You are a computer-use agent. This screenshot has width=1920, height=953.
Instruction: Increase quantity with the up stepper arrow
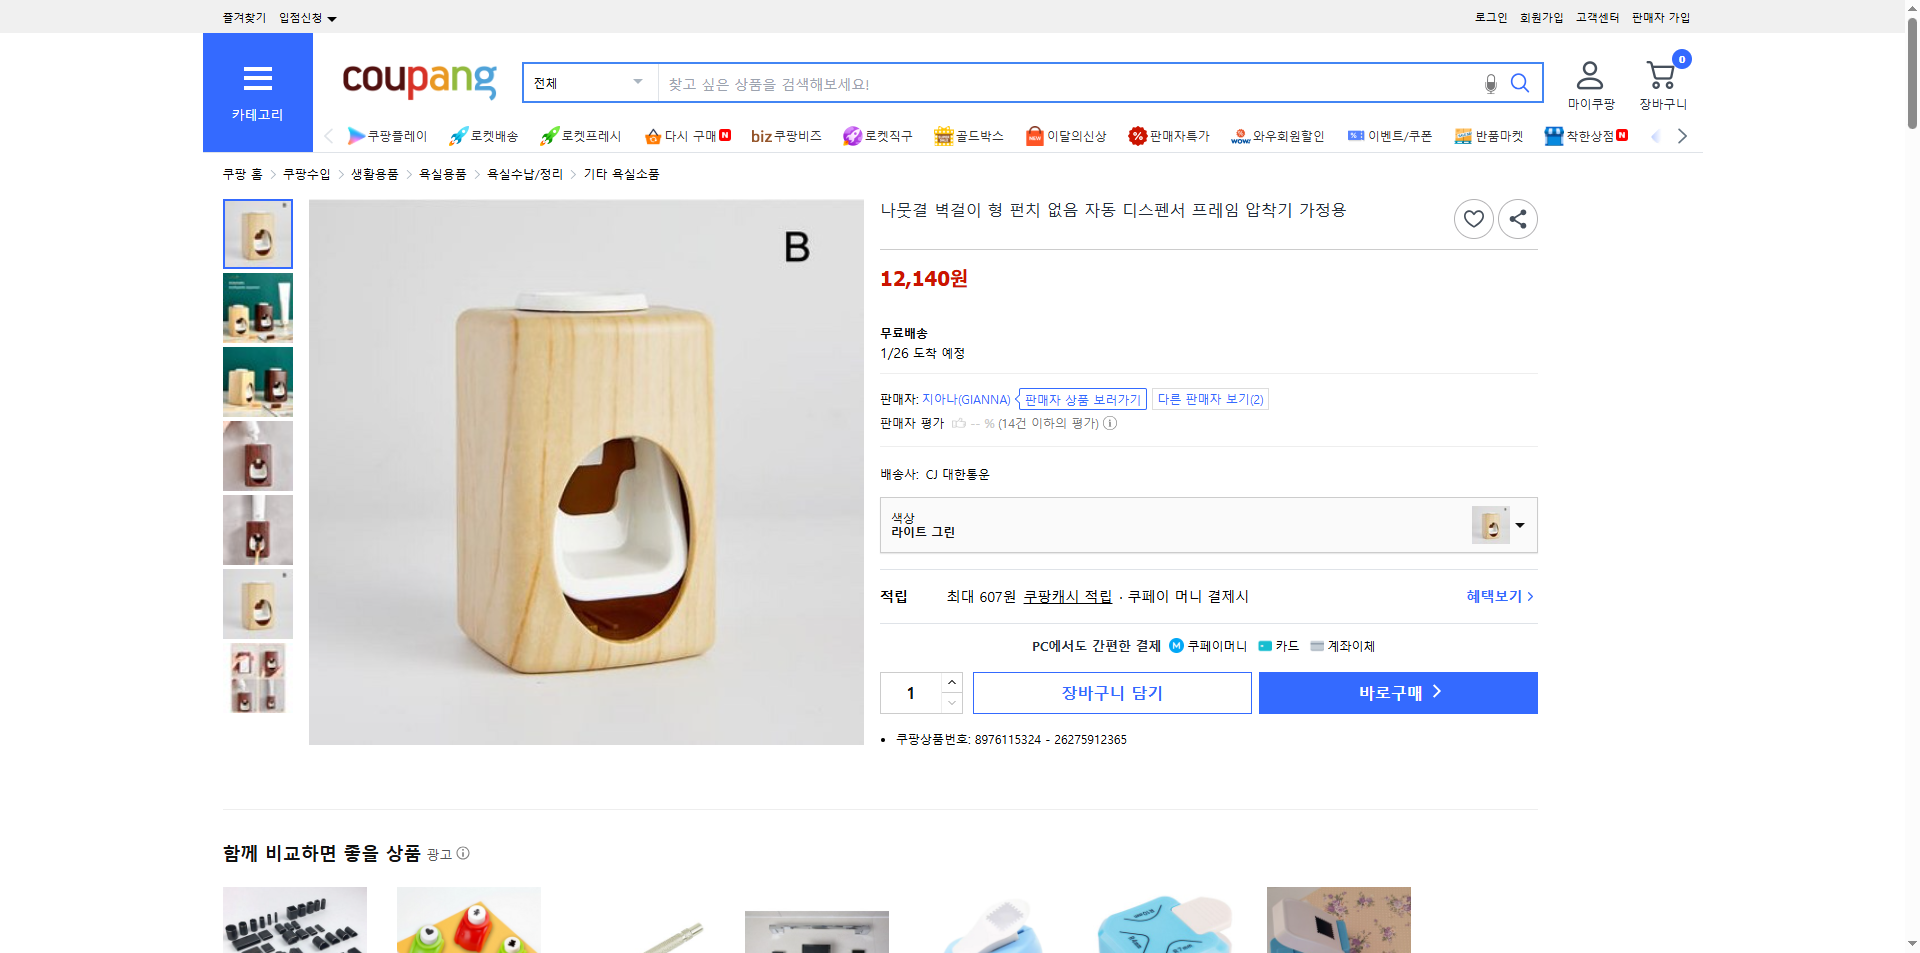pos(951,681)
